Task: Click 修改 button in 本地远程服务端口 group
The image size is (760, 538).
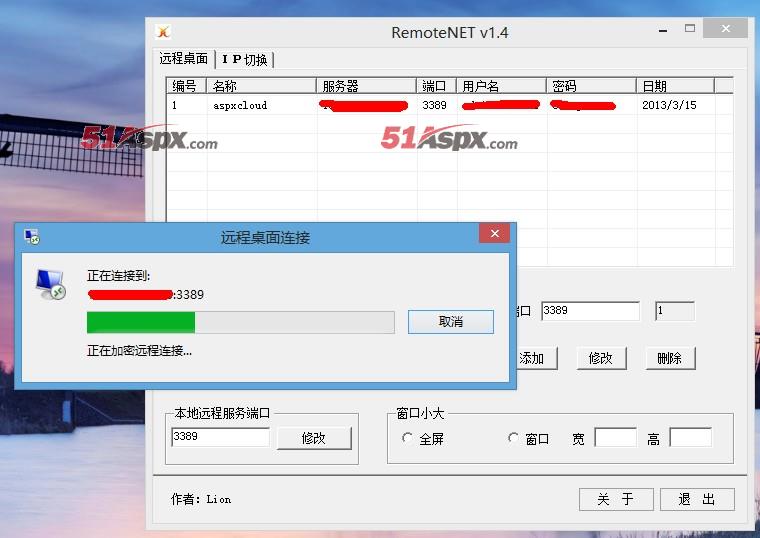Action: (x=314, y=438)
